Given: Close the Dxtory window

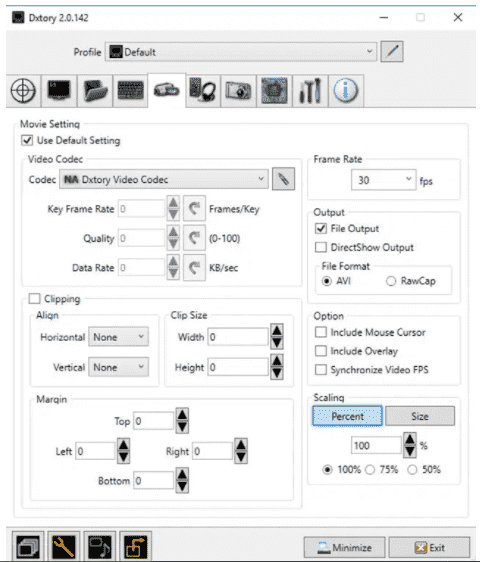Looking at the screenshot, I should pyautogui.click(x=458, y=17).
